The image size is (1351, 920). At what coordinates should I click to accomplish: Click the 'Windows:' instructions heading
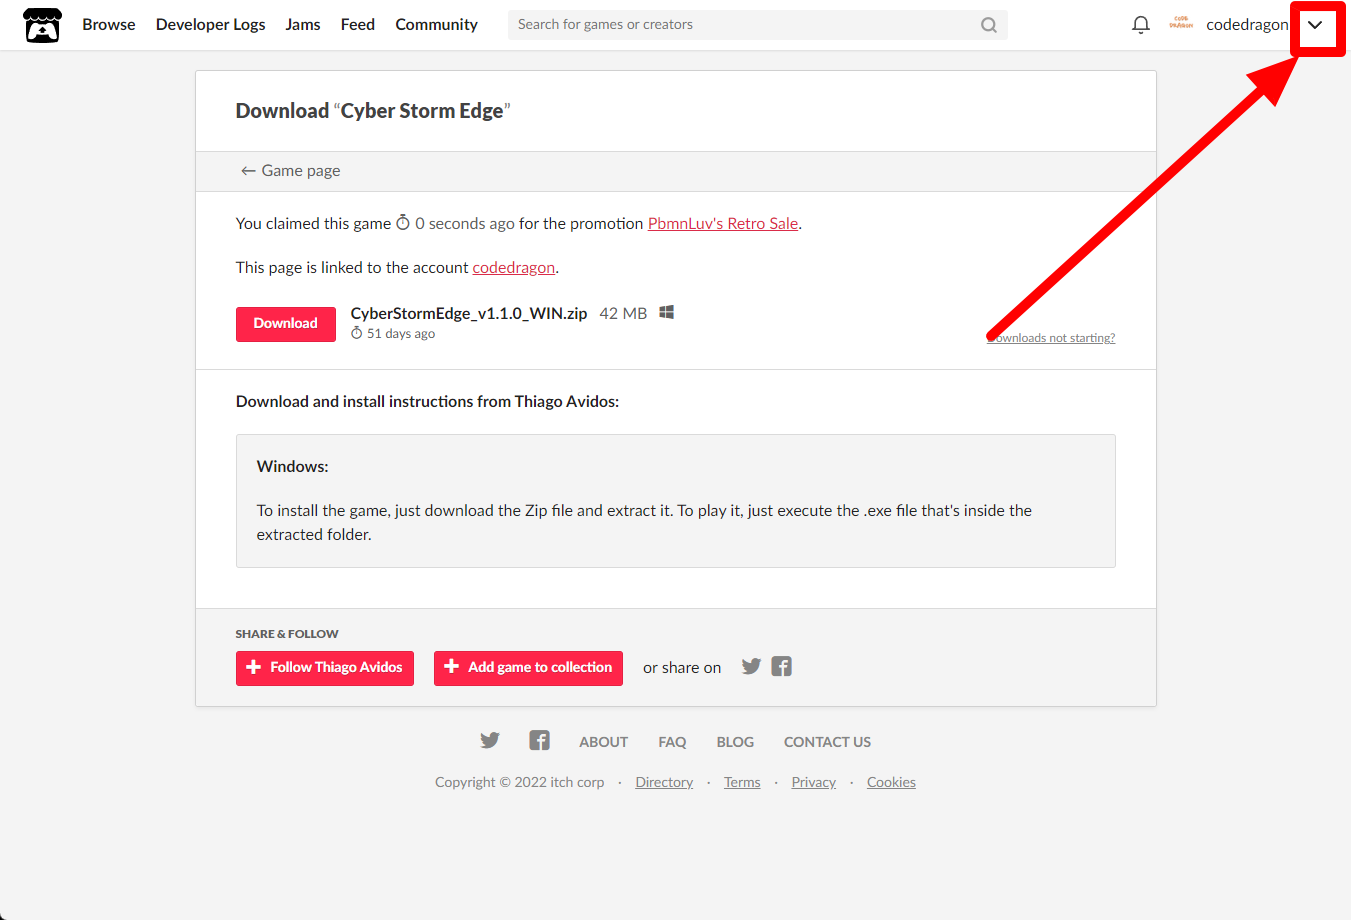292,467
